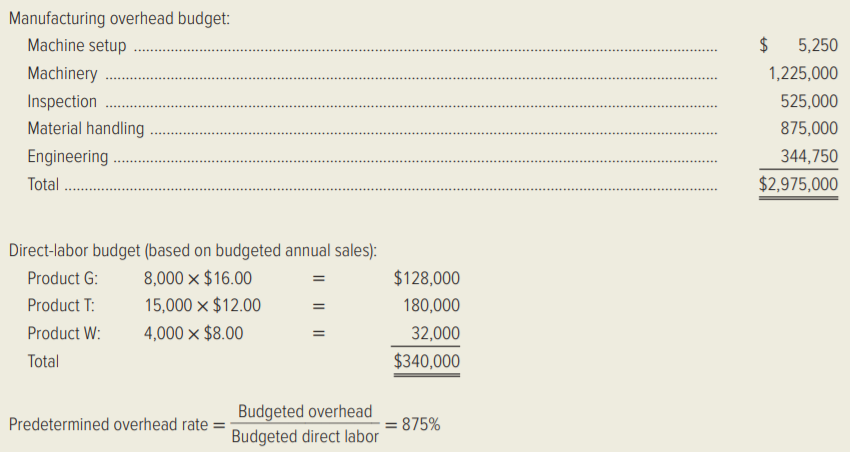Viewport: 850px width, 452px height.
Task: Click the 344,750 engineering amount
Action: 809,157
